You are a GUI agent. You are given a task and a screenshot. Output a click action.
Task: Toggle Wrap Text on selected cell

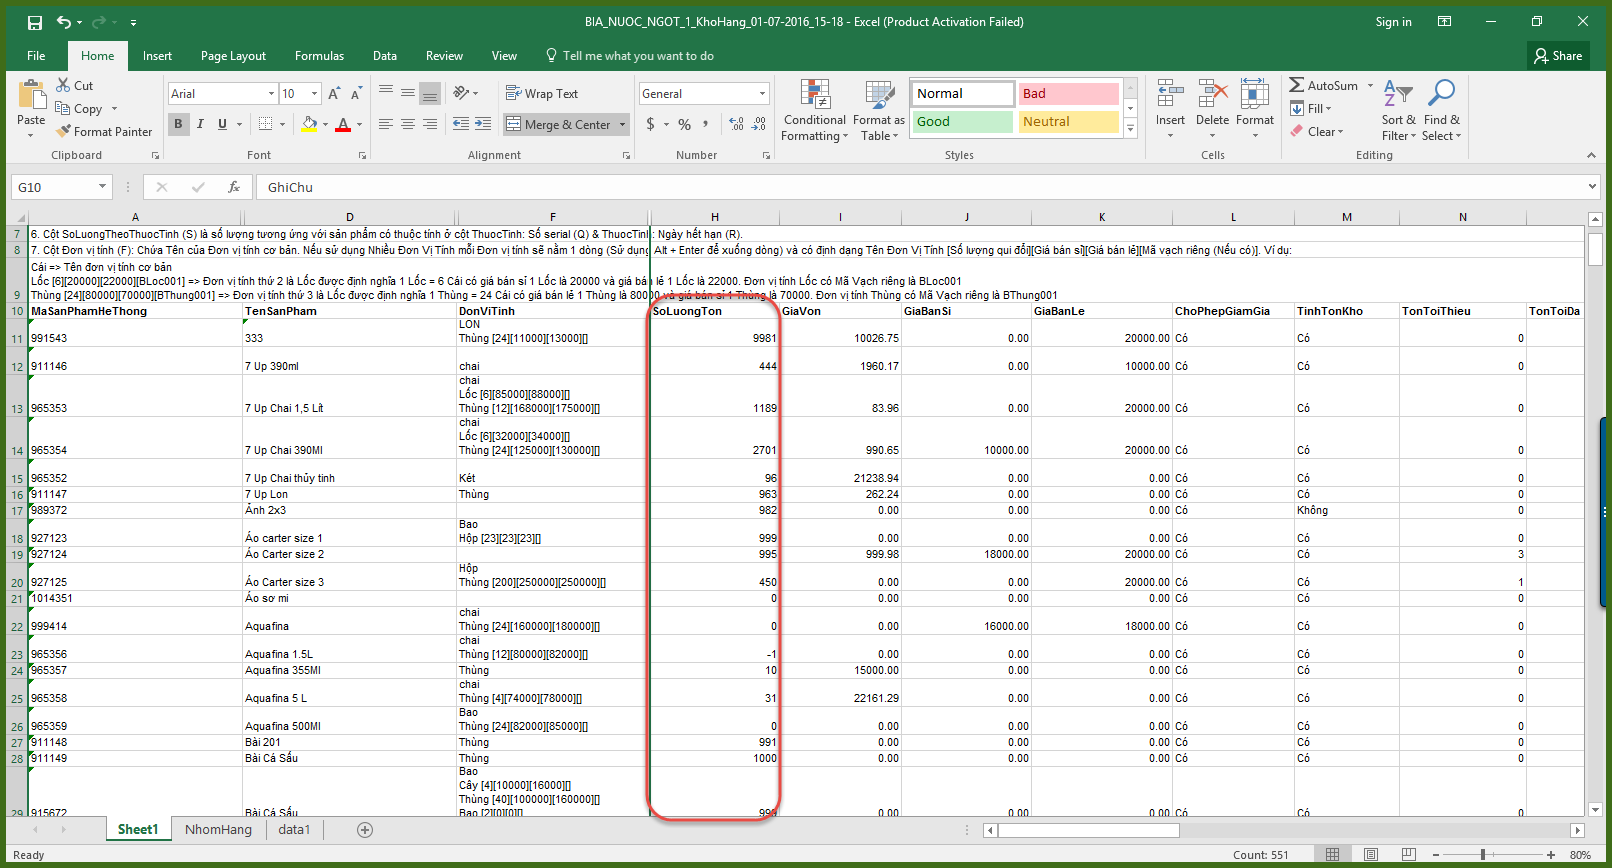tap(542, 93)
